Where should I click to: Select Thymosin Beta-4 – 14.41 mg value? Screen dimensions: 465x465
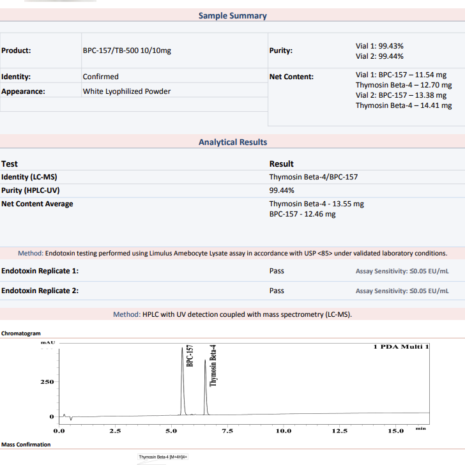[404, 106]
